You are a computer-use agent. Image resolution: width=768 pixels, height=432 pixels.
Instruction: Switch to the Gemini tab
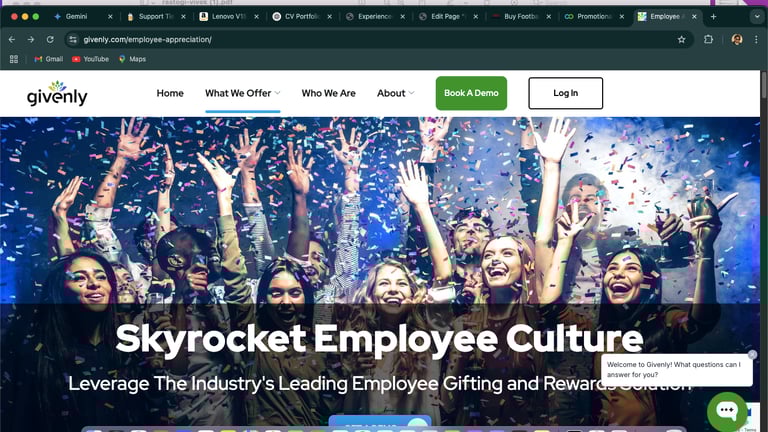click(77, 17)
